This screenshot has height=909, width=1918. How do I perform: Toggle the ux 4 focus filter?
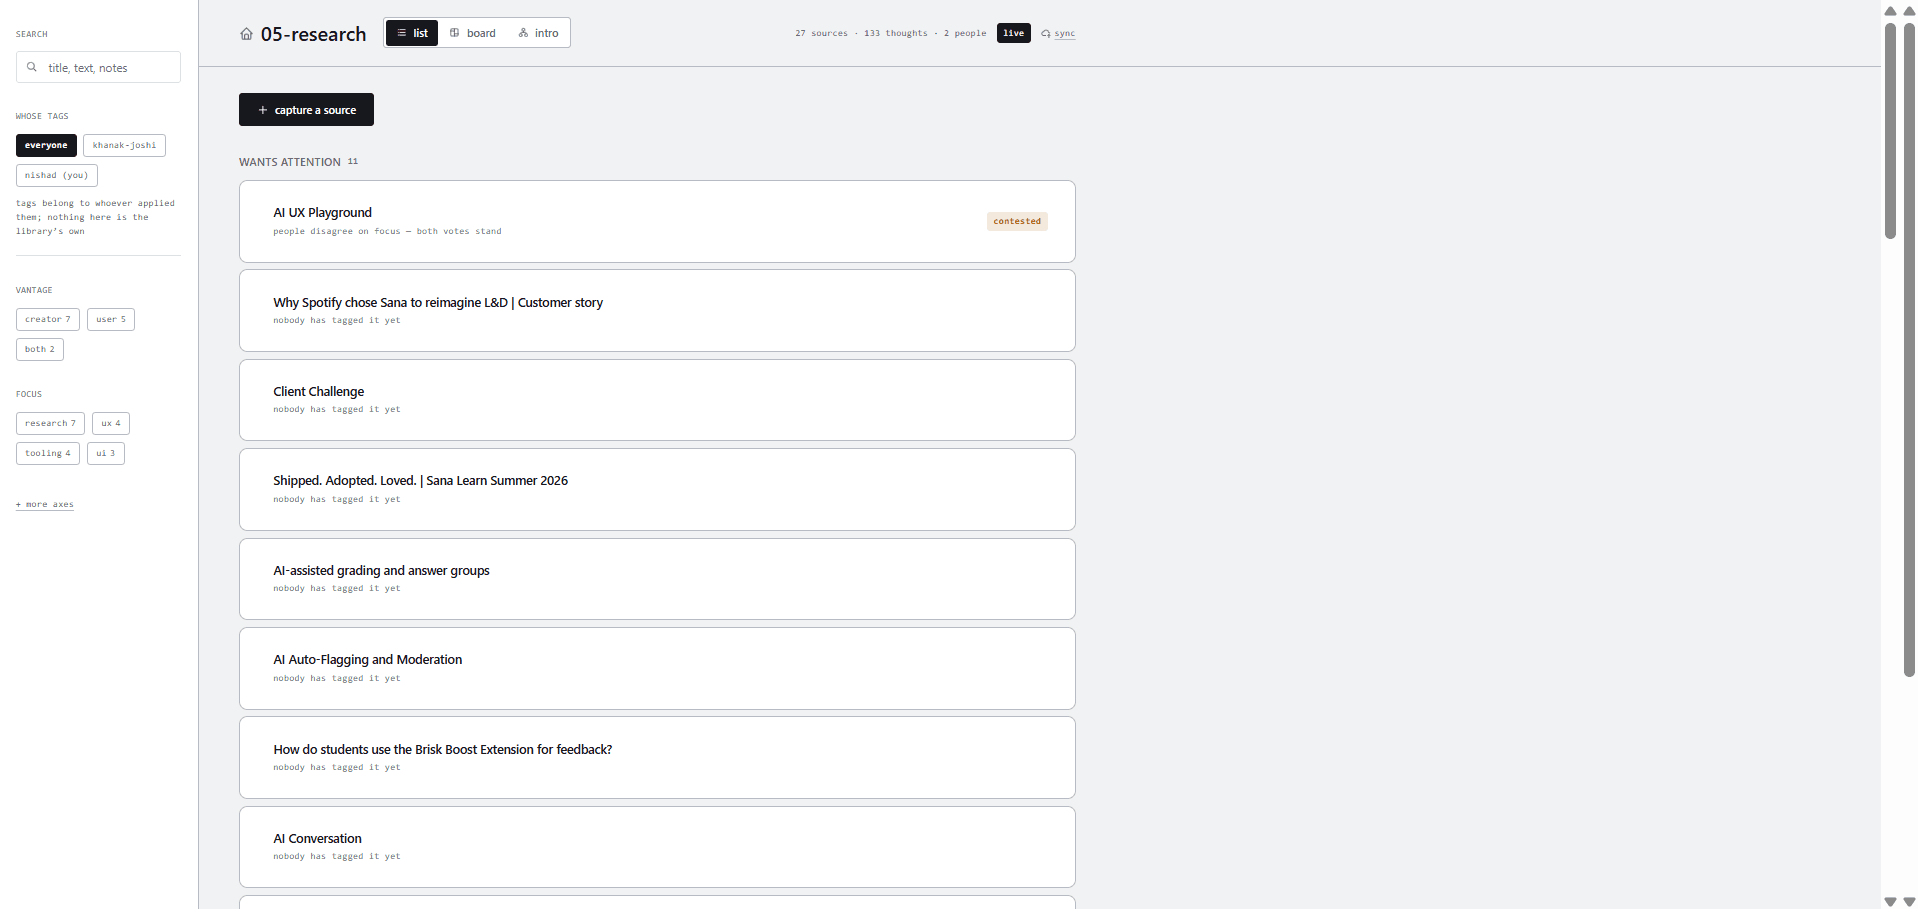(x=111, y=423)
